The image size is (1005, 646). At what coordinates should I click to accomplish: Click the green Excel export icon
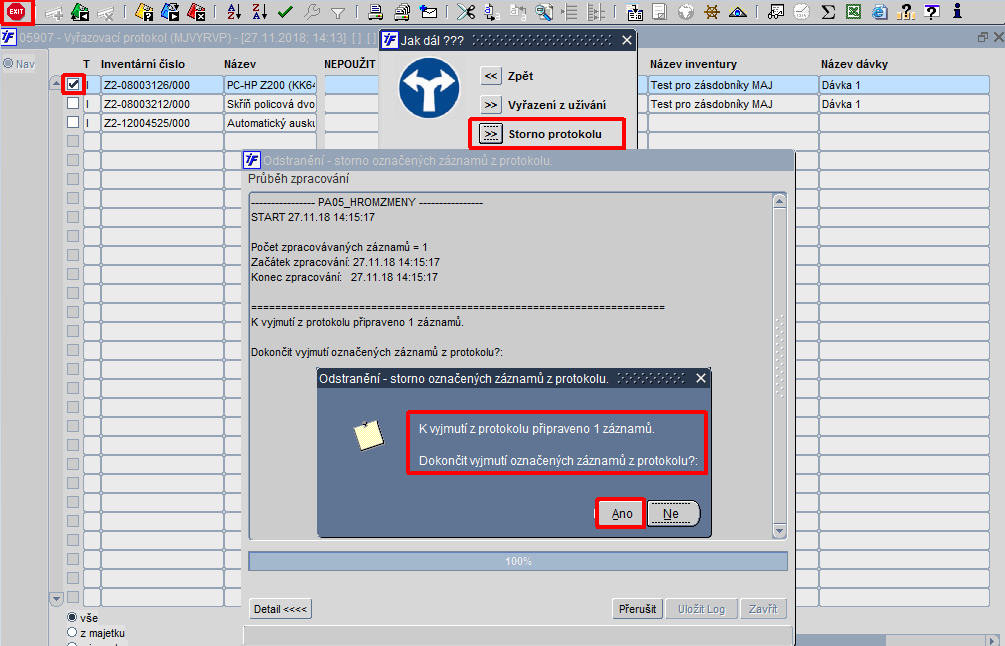853,12
